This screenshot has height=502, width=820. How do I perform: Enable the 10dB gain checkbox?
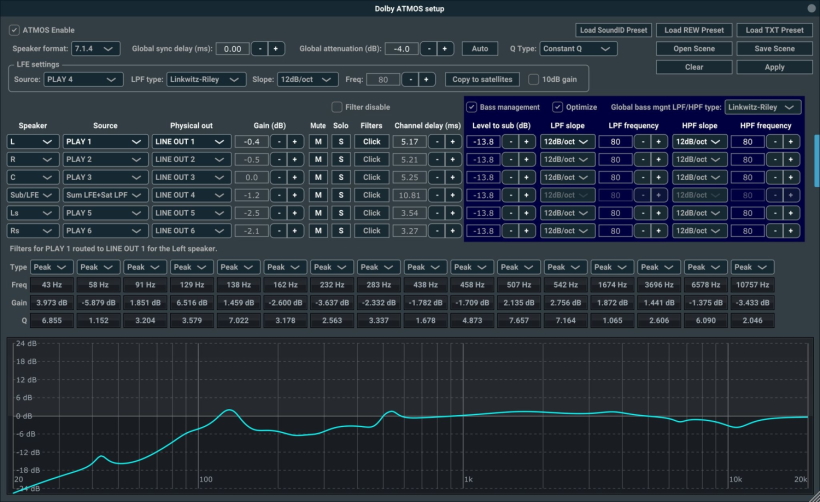(533, 79)
